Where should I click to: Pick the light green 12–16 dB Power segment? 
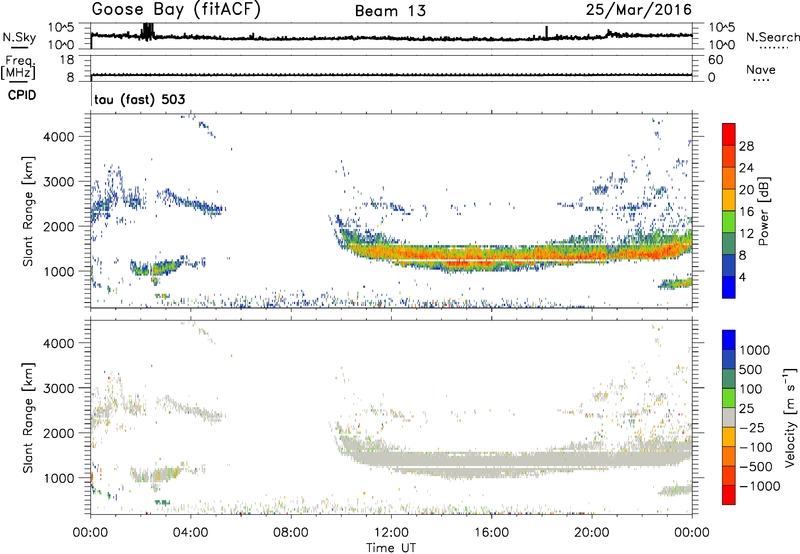[729, 221]
